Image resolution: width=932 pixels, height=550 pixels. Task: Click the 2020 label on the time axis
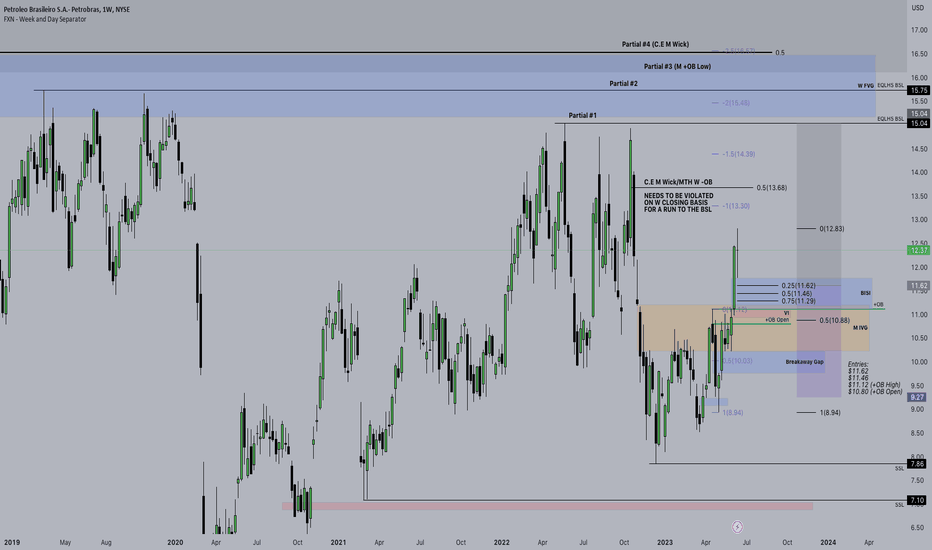click(175, 542)
